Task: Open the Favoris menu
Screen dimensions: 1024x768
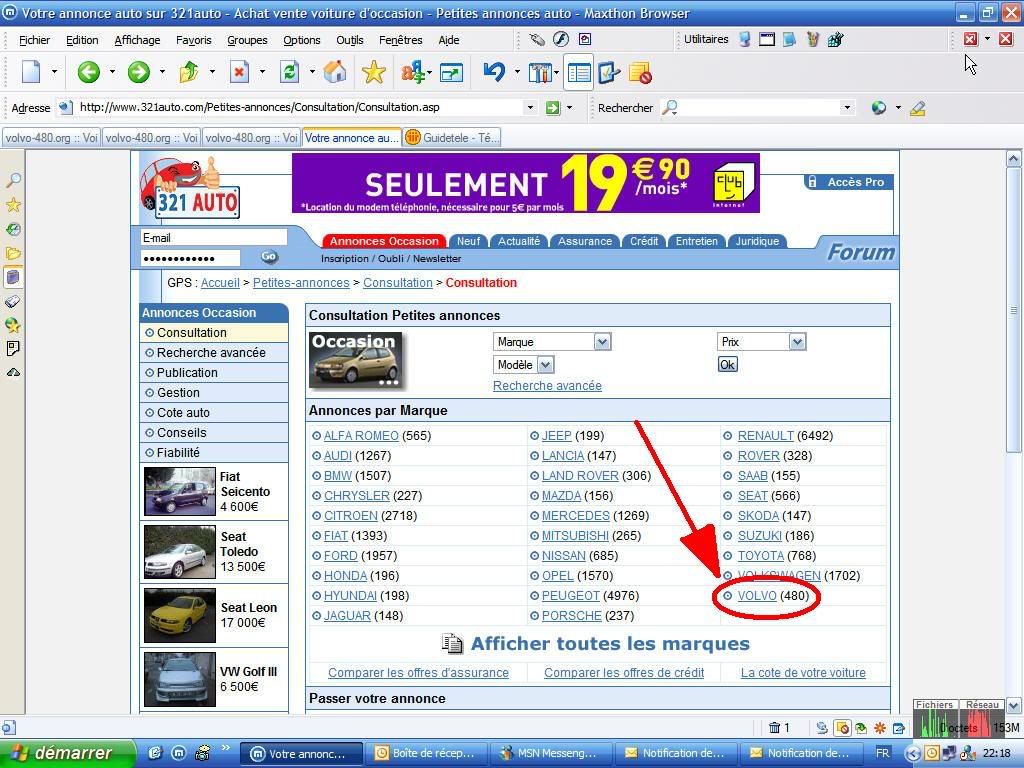Action: pos(194,40)
